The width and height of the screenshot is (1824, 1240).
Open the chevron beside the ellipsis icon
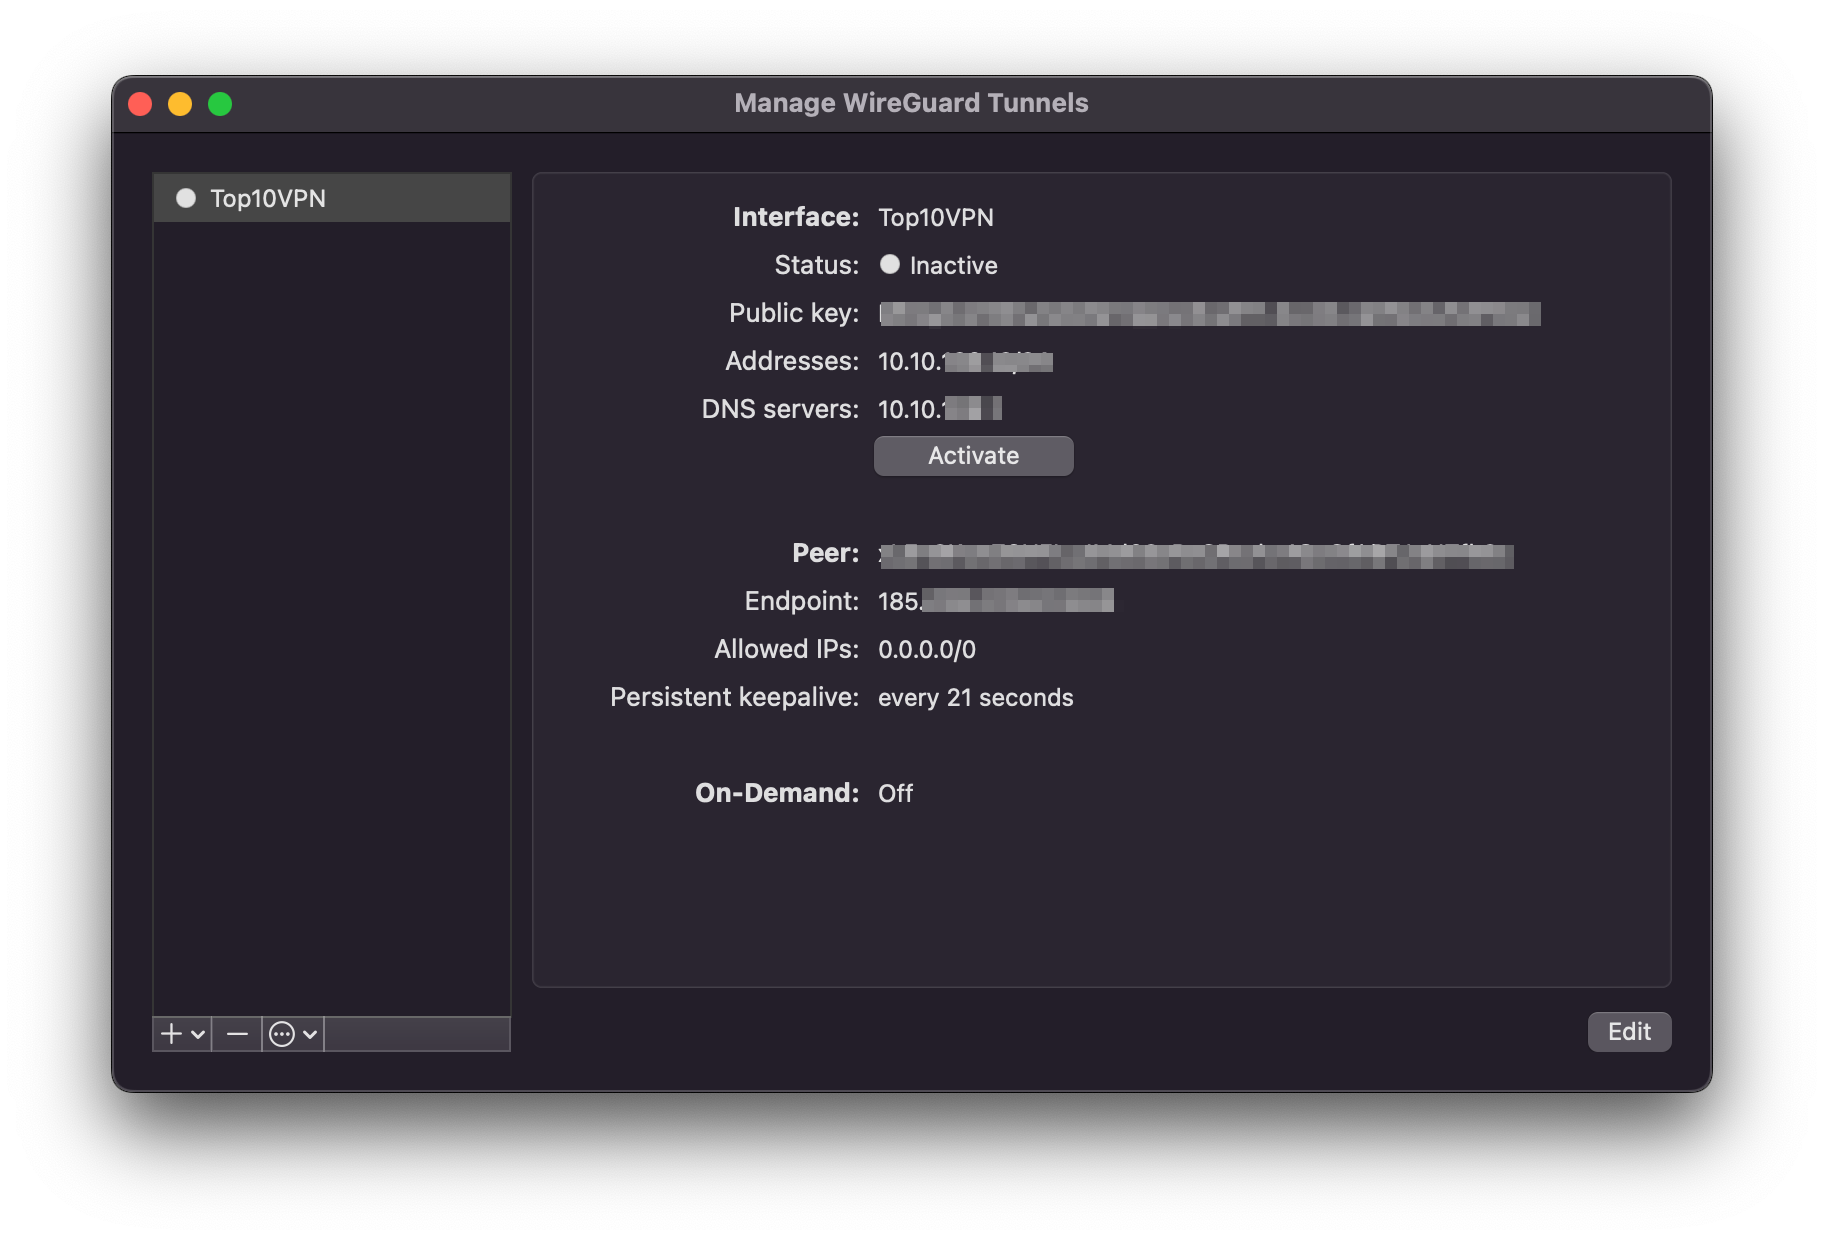coord(307,1033)
